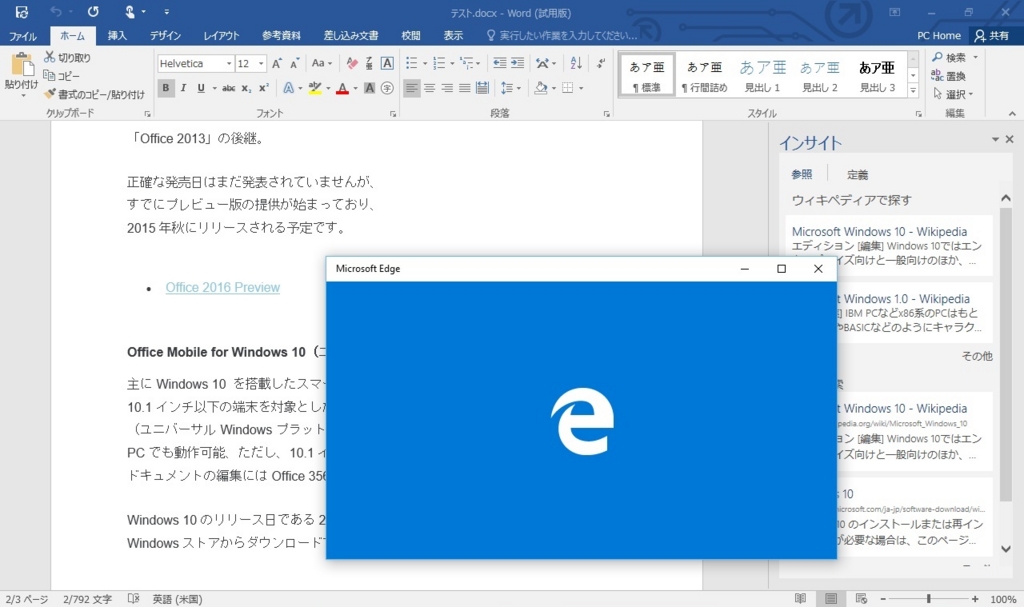The height and width of the screenshot is (607, 1024).
Task: Click the yellow text highlight color button
Action: tap(315, 88)
